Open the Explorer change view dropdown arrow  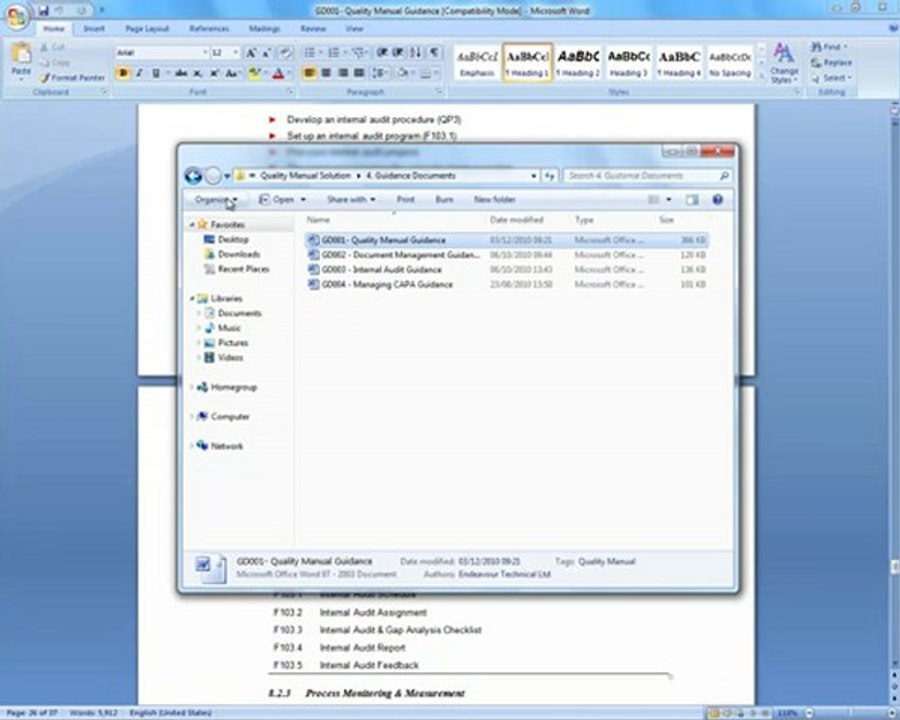pyautogui.click(x=669, y=199)
